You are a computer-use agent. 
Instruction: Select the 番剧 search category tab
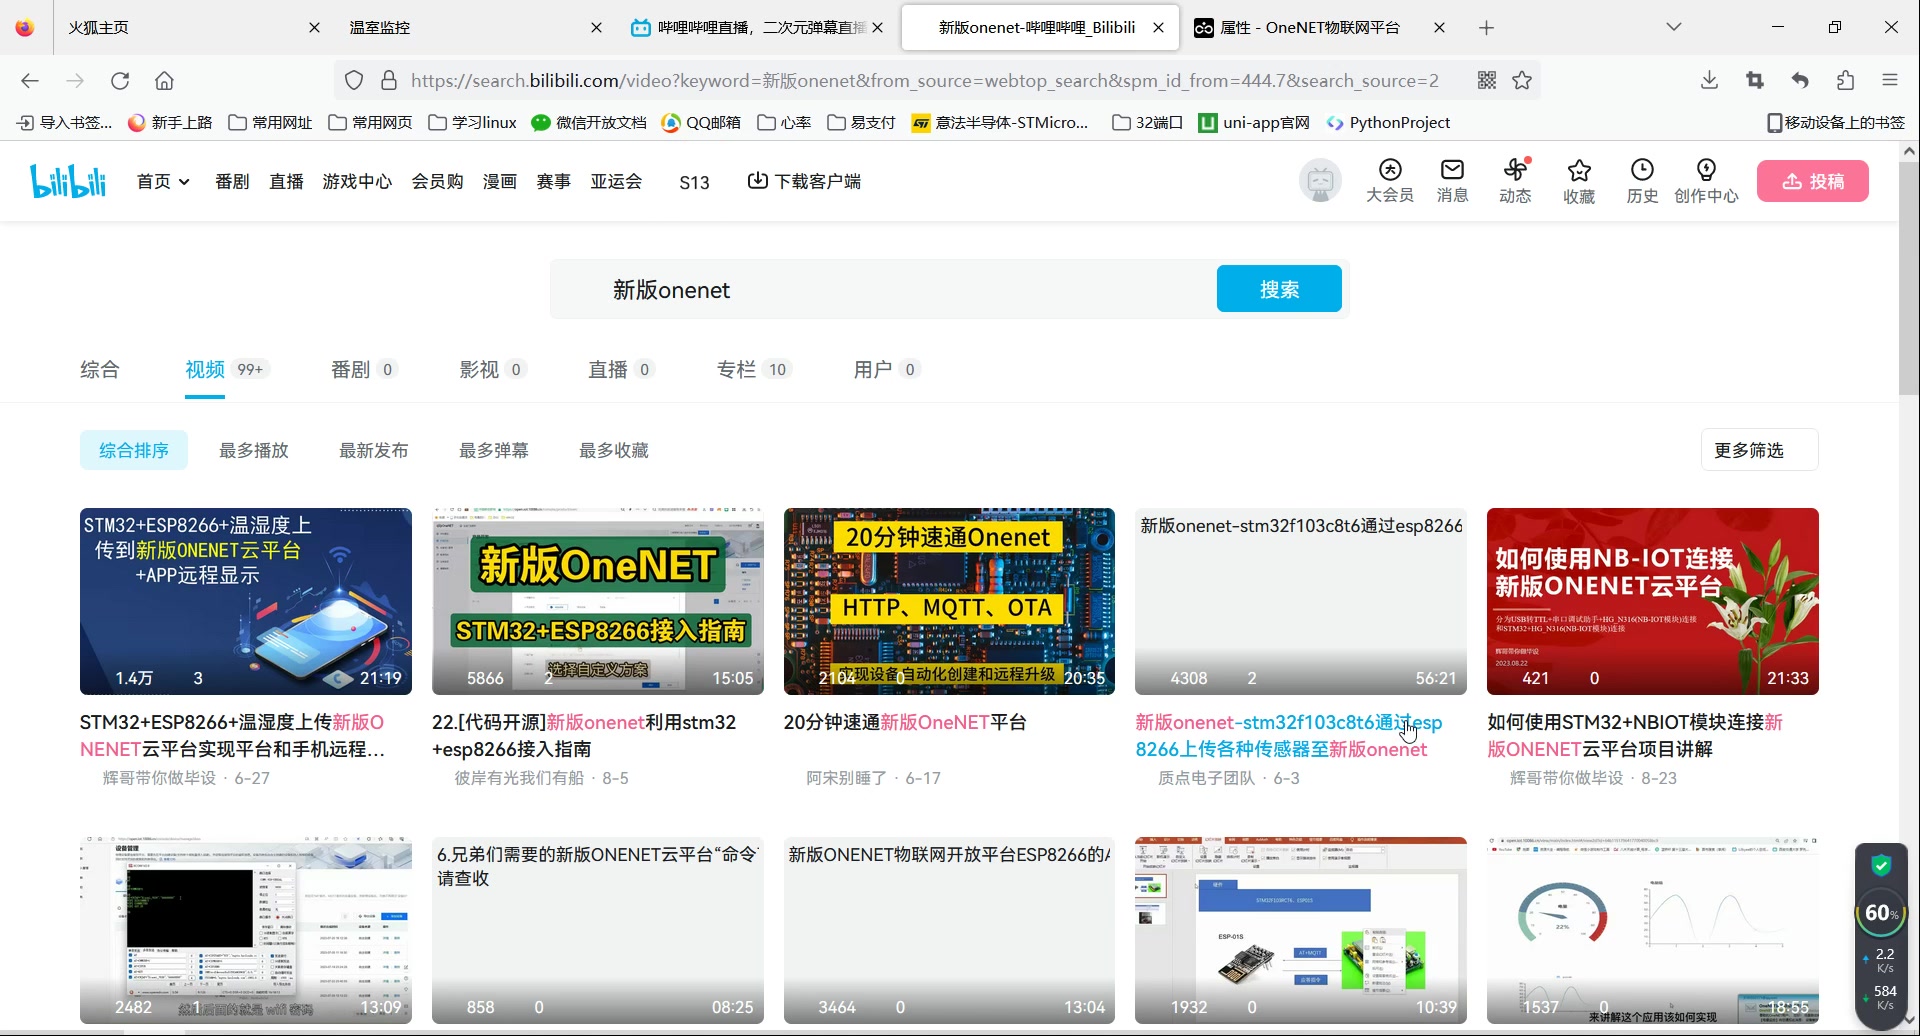364,370
